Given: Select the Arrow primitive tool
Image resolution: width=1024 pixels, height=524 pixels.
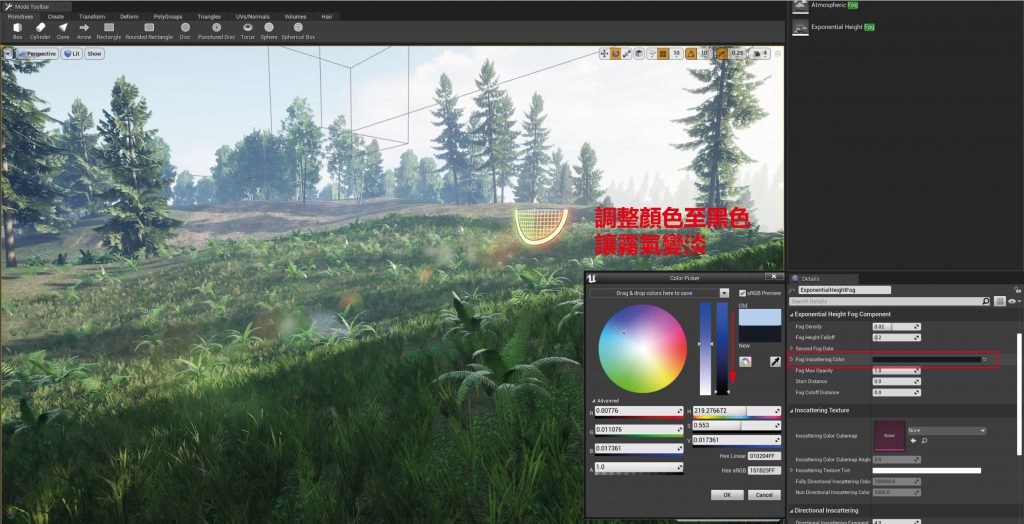Looking at the screenshot, I should 84,31.
